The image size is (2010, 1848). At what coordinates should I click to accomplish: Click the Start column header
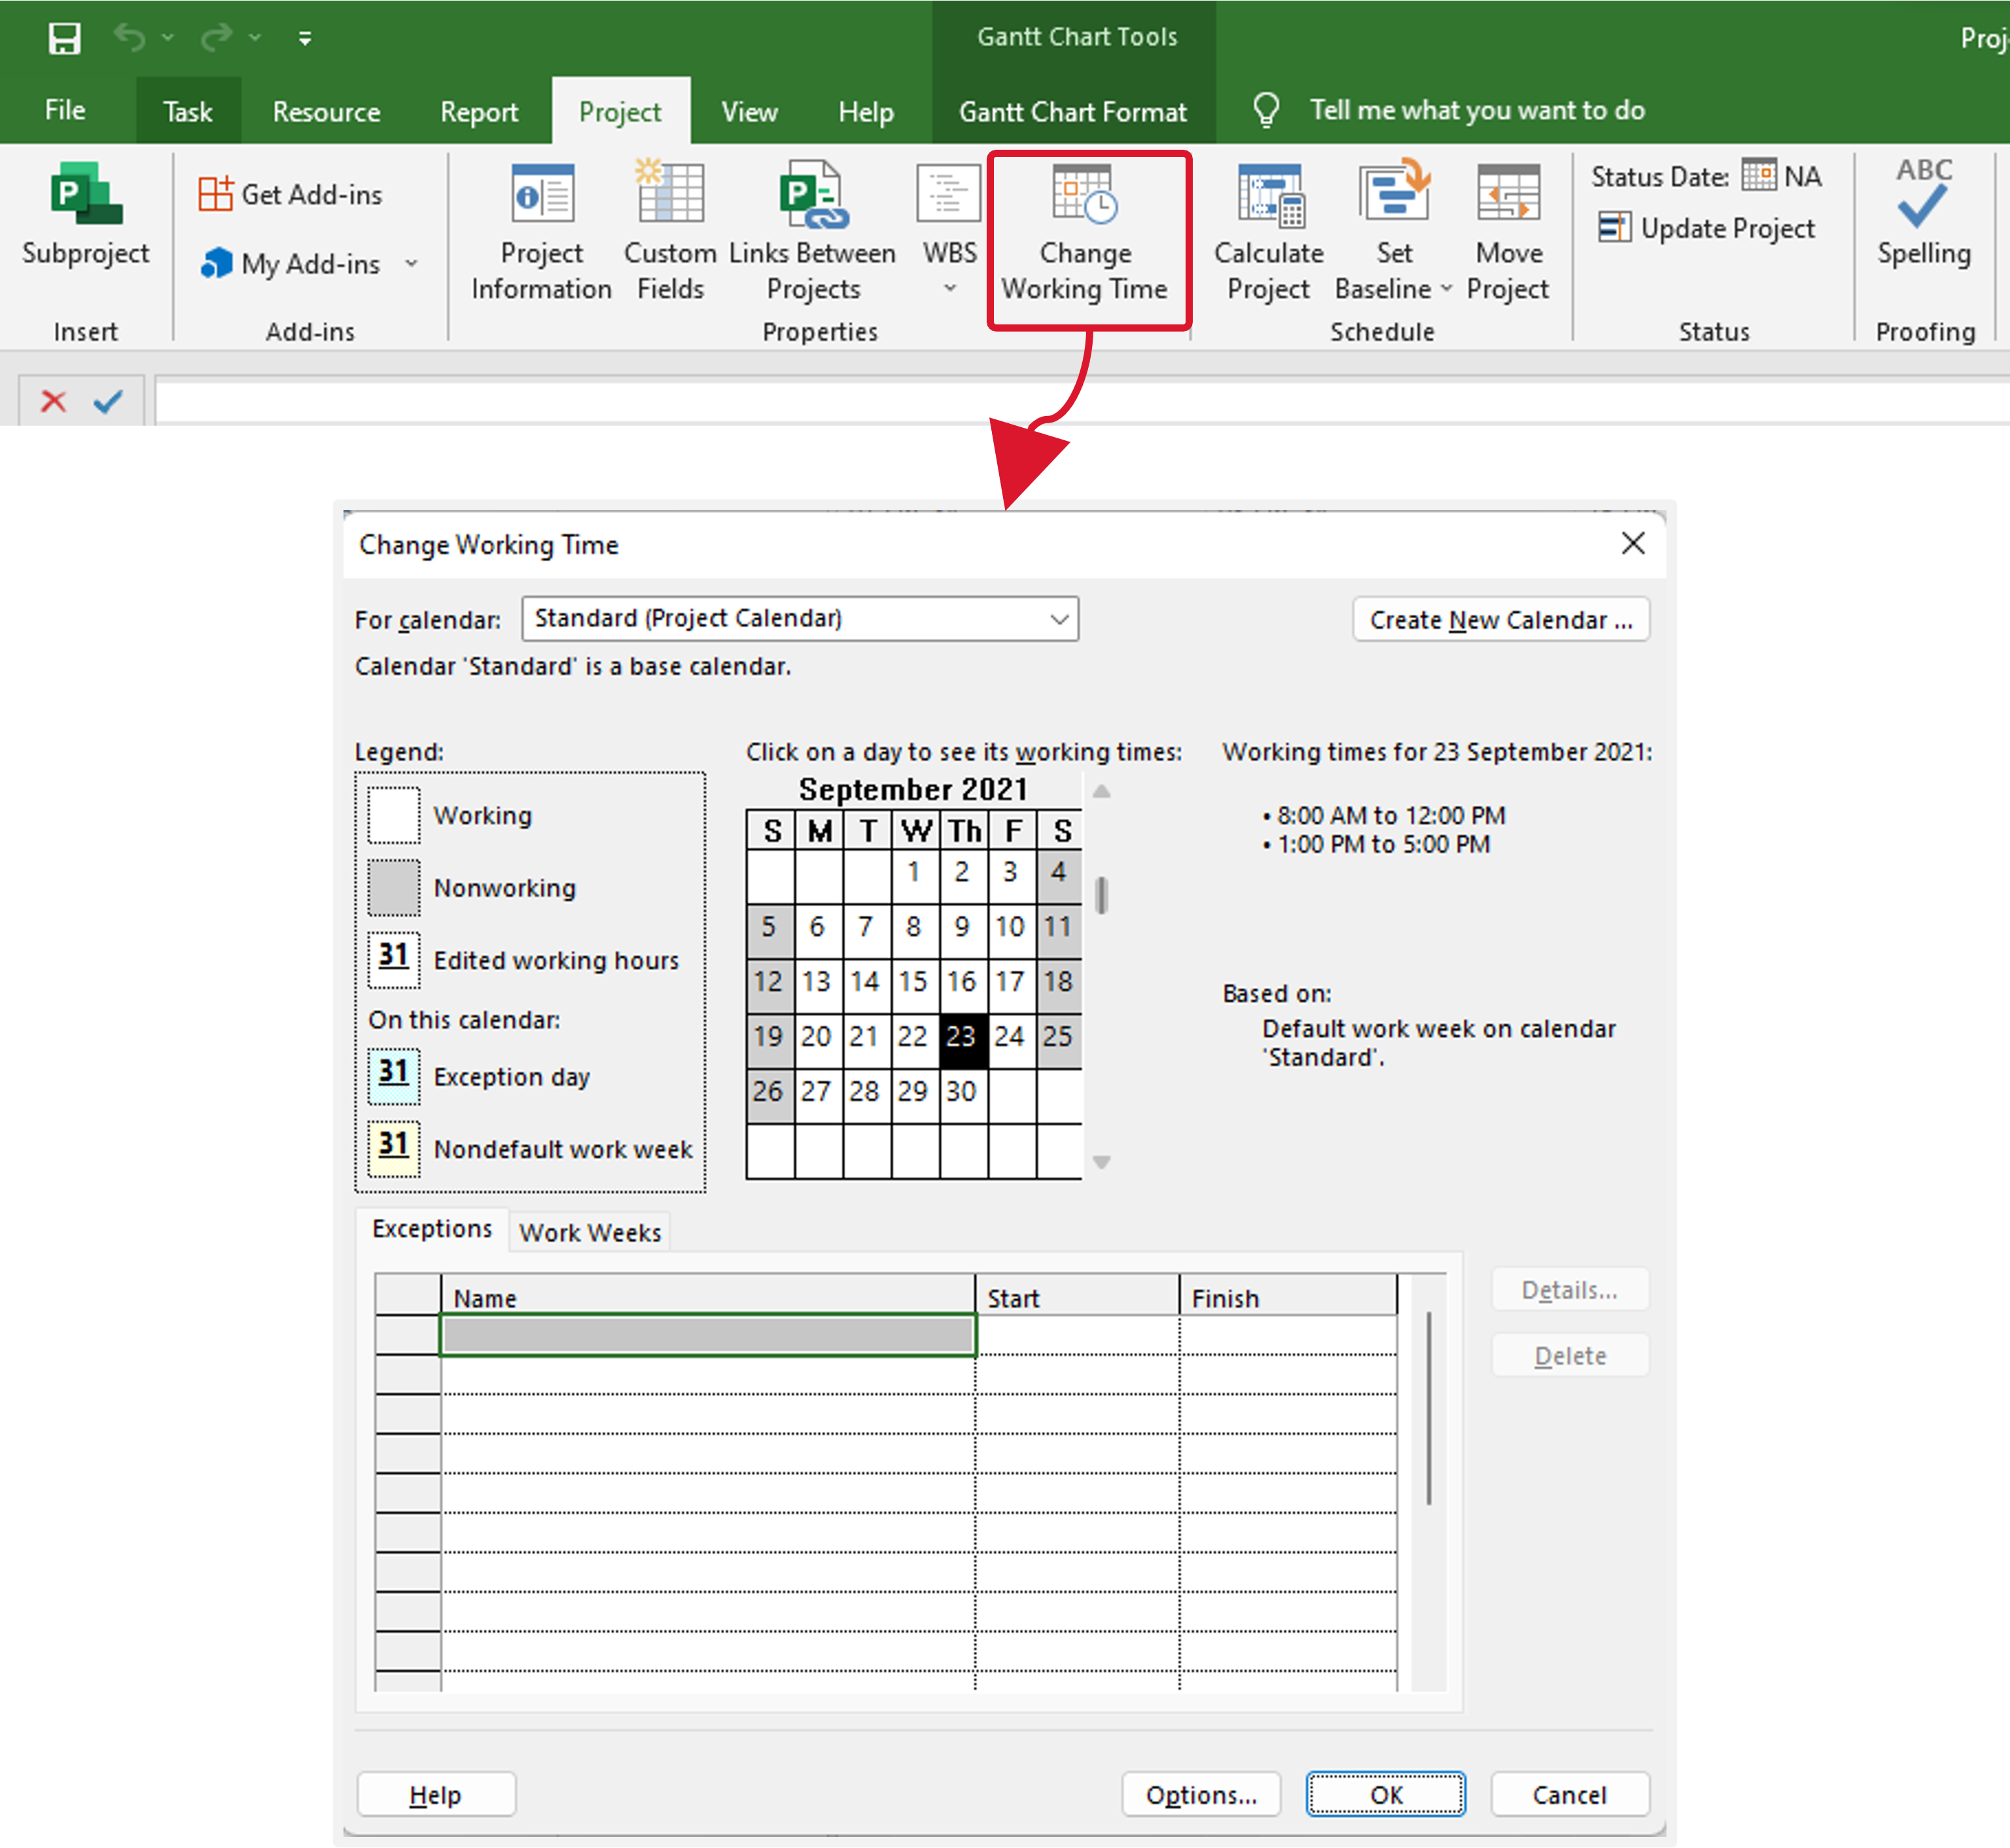(1077, 1297)
